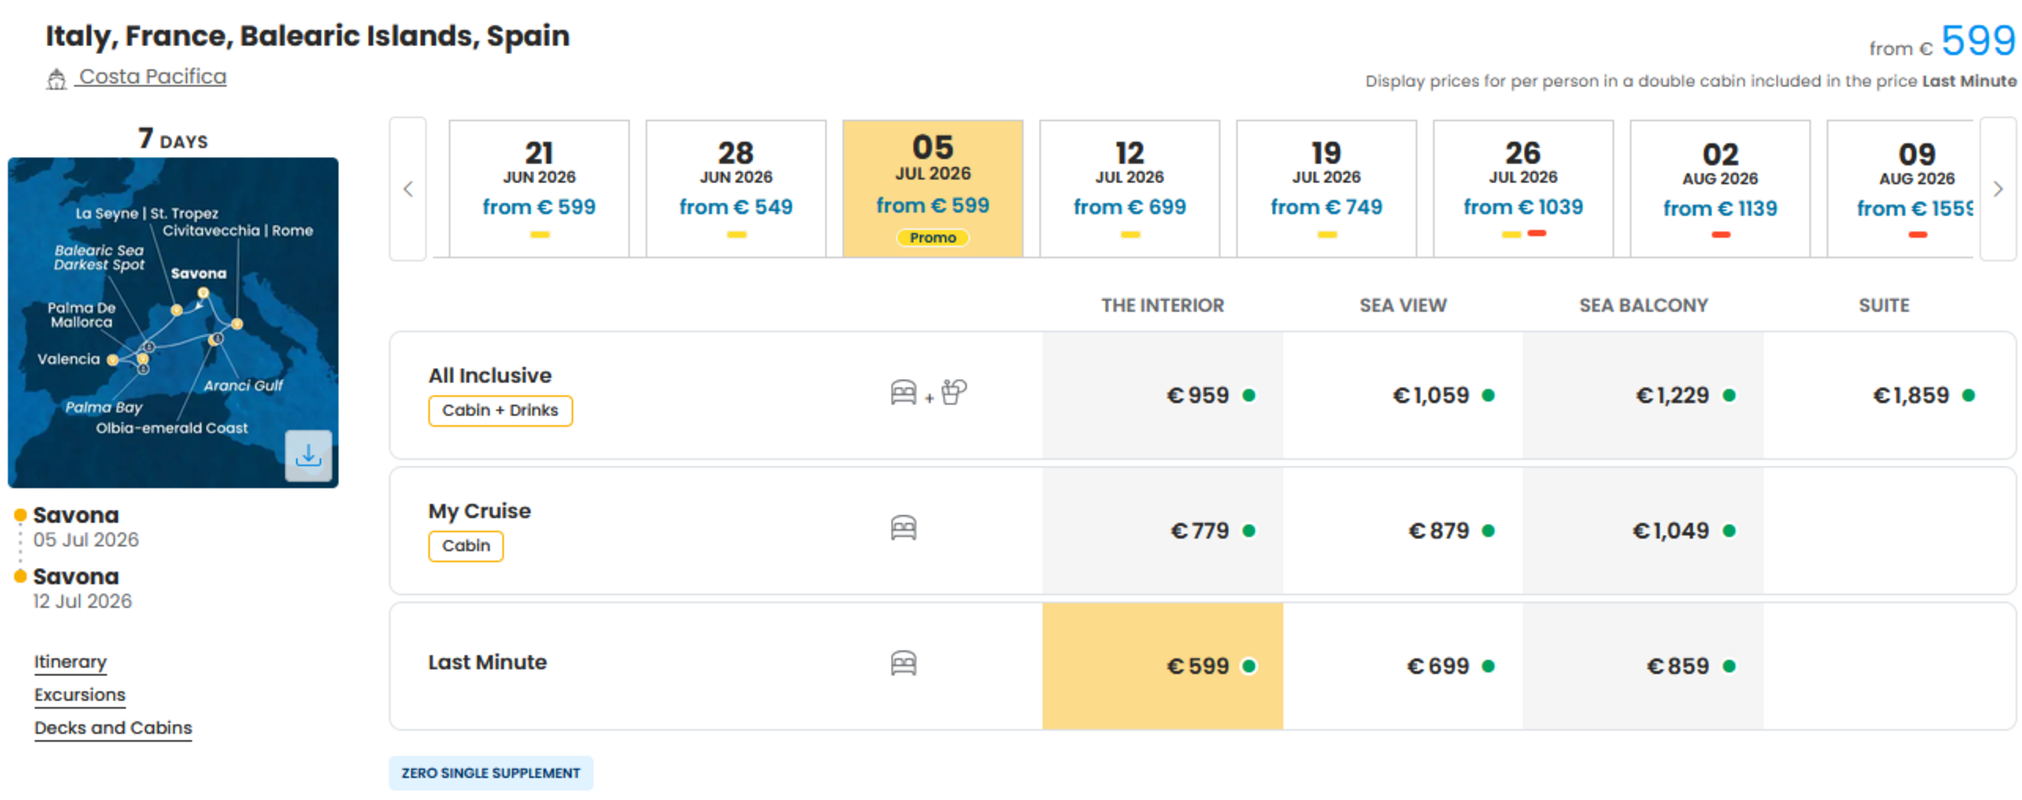Click the Sea View column header
2022x800 pixels.
[1403, 305]
